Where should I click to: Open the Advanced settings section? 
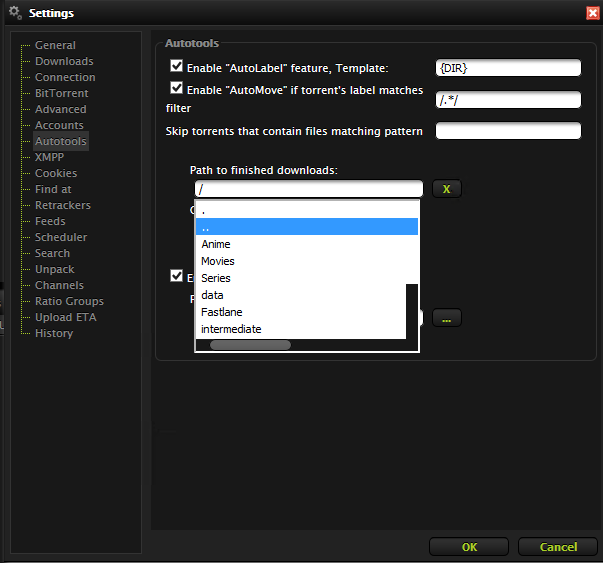[x=60, y=109]
